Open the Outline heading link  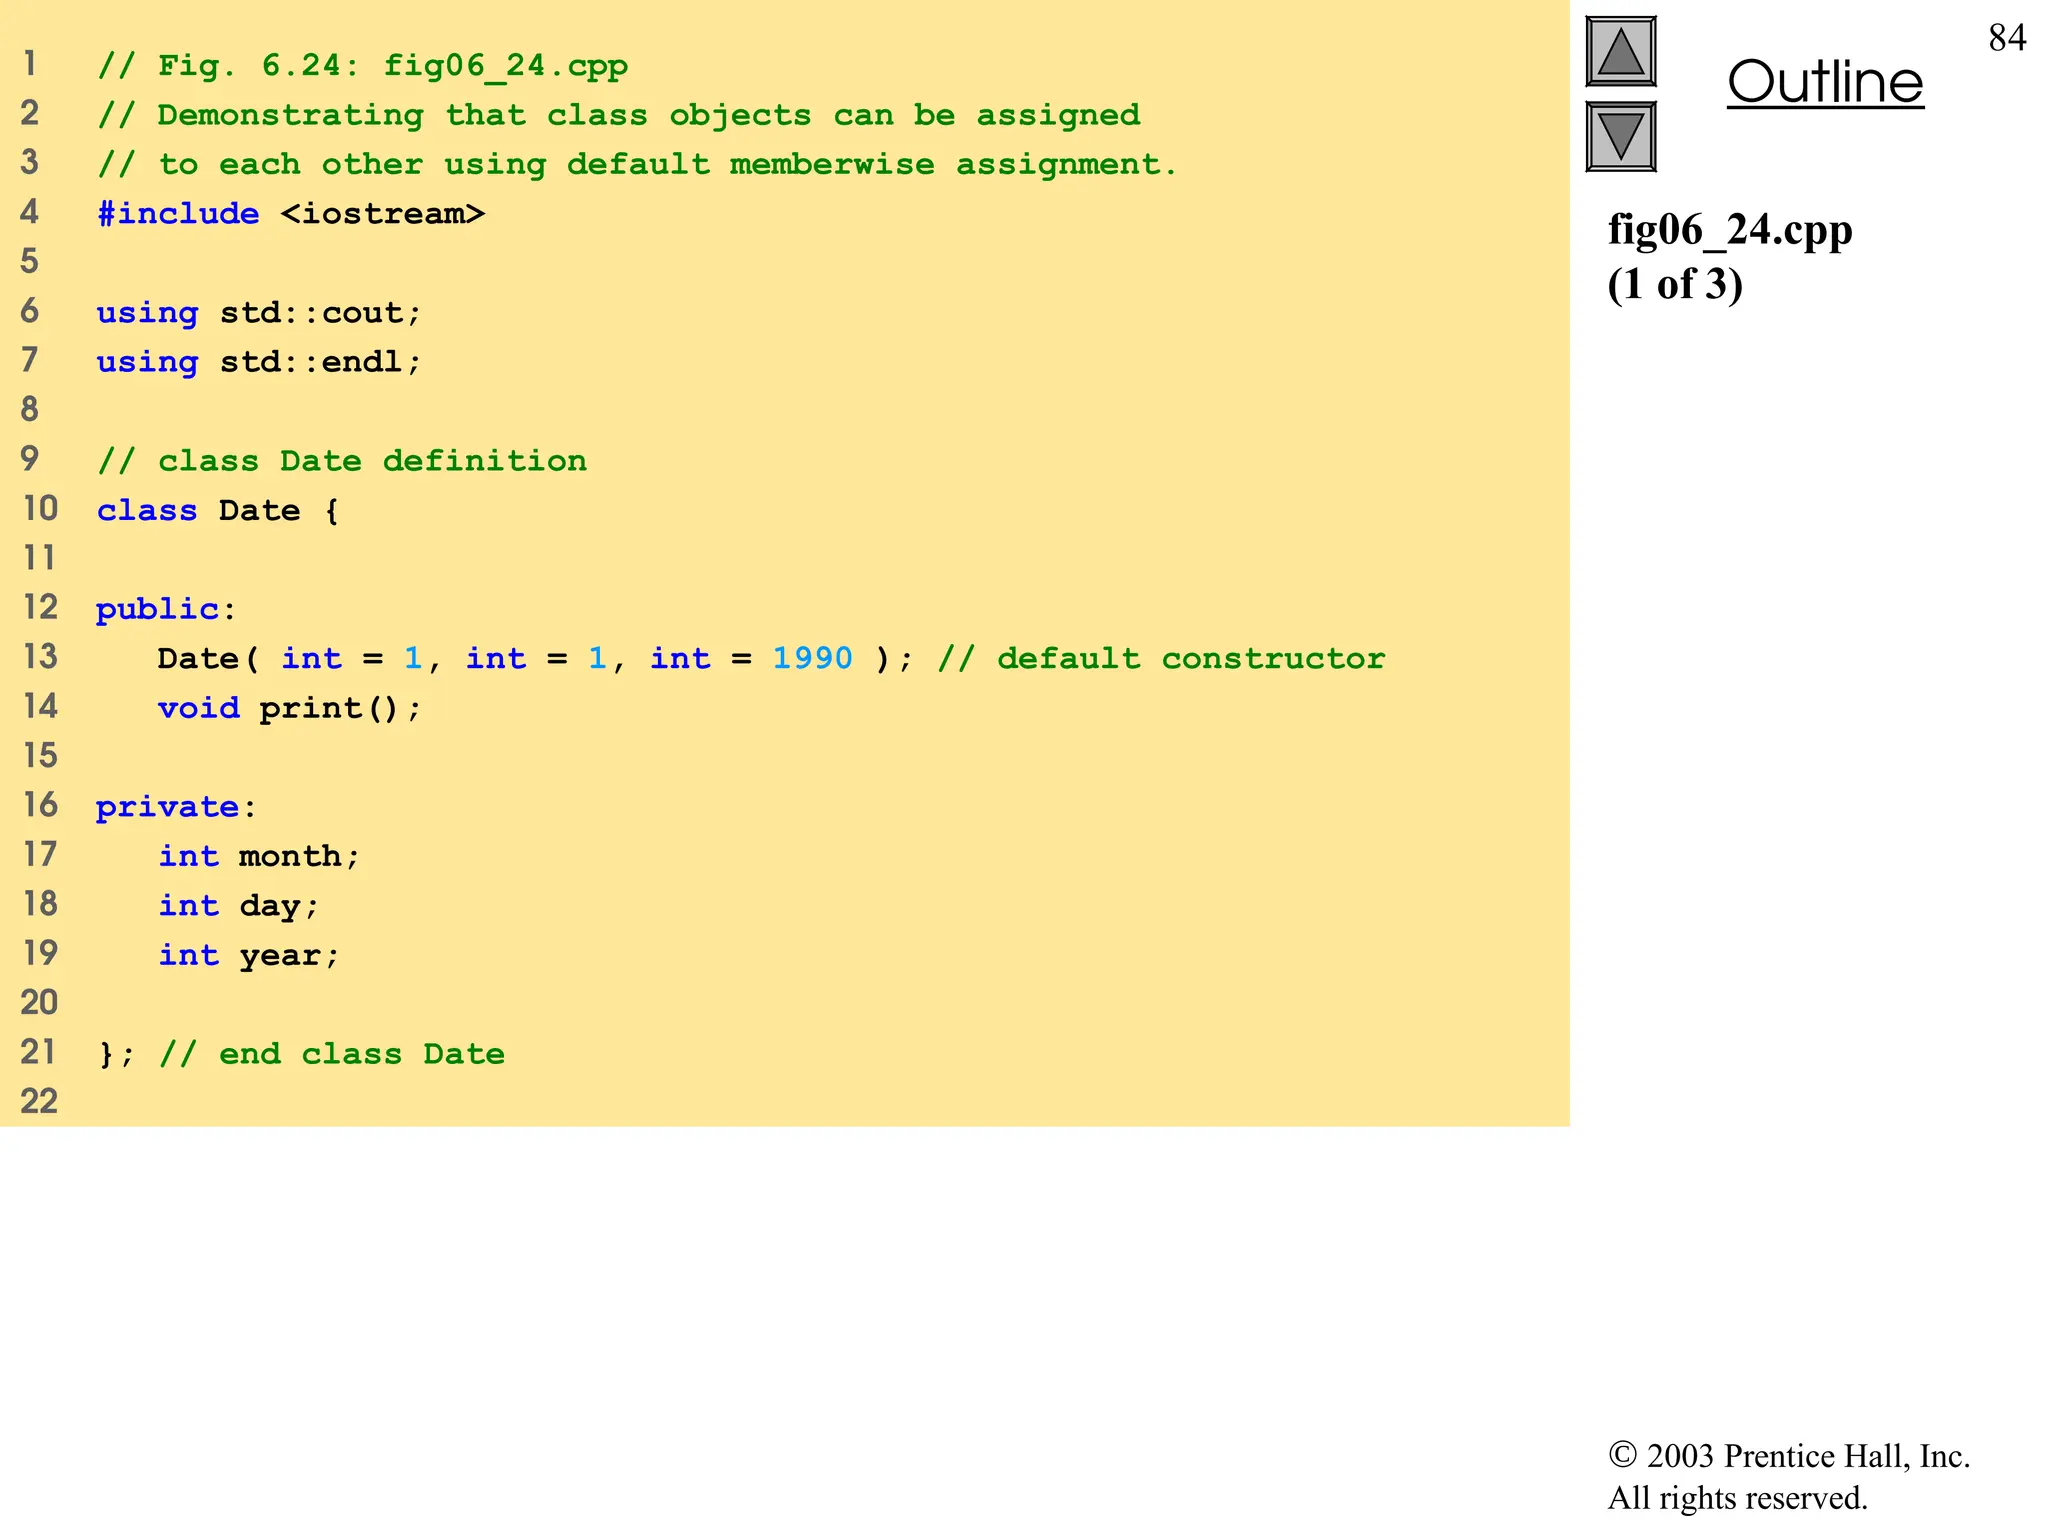tap(1825, 82)
